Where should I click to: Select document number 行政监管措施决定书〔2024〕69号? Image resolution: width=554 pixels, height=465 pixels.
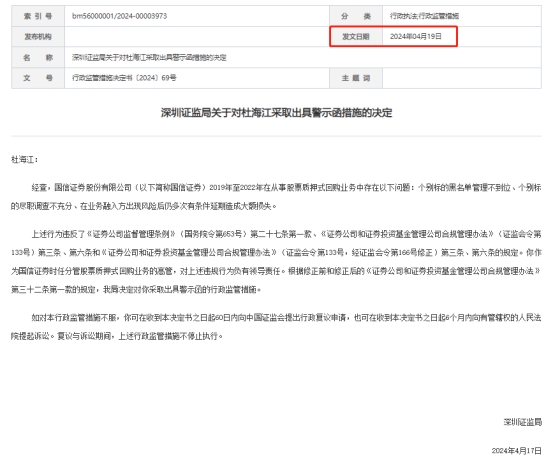pos(124,78)
